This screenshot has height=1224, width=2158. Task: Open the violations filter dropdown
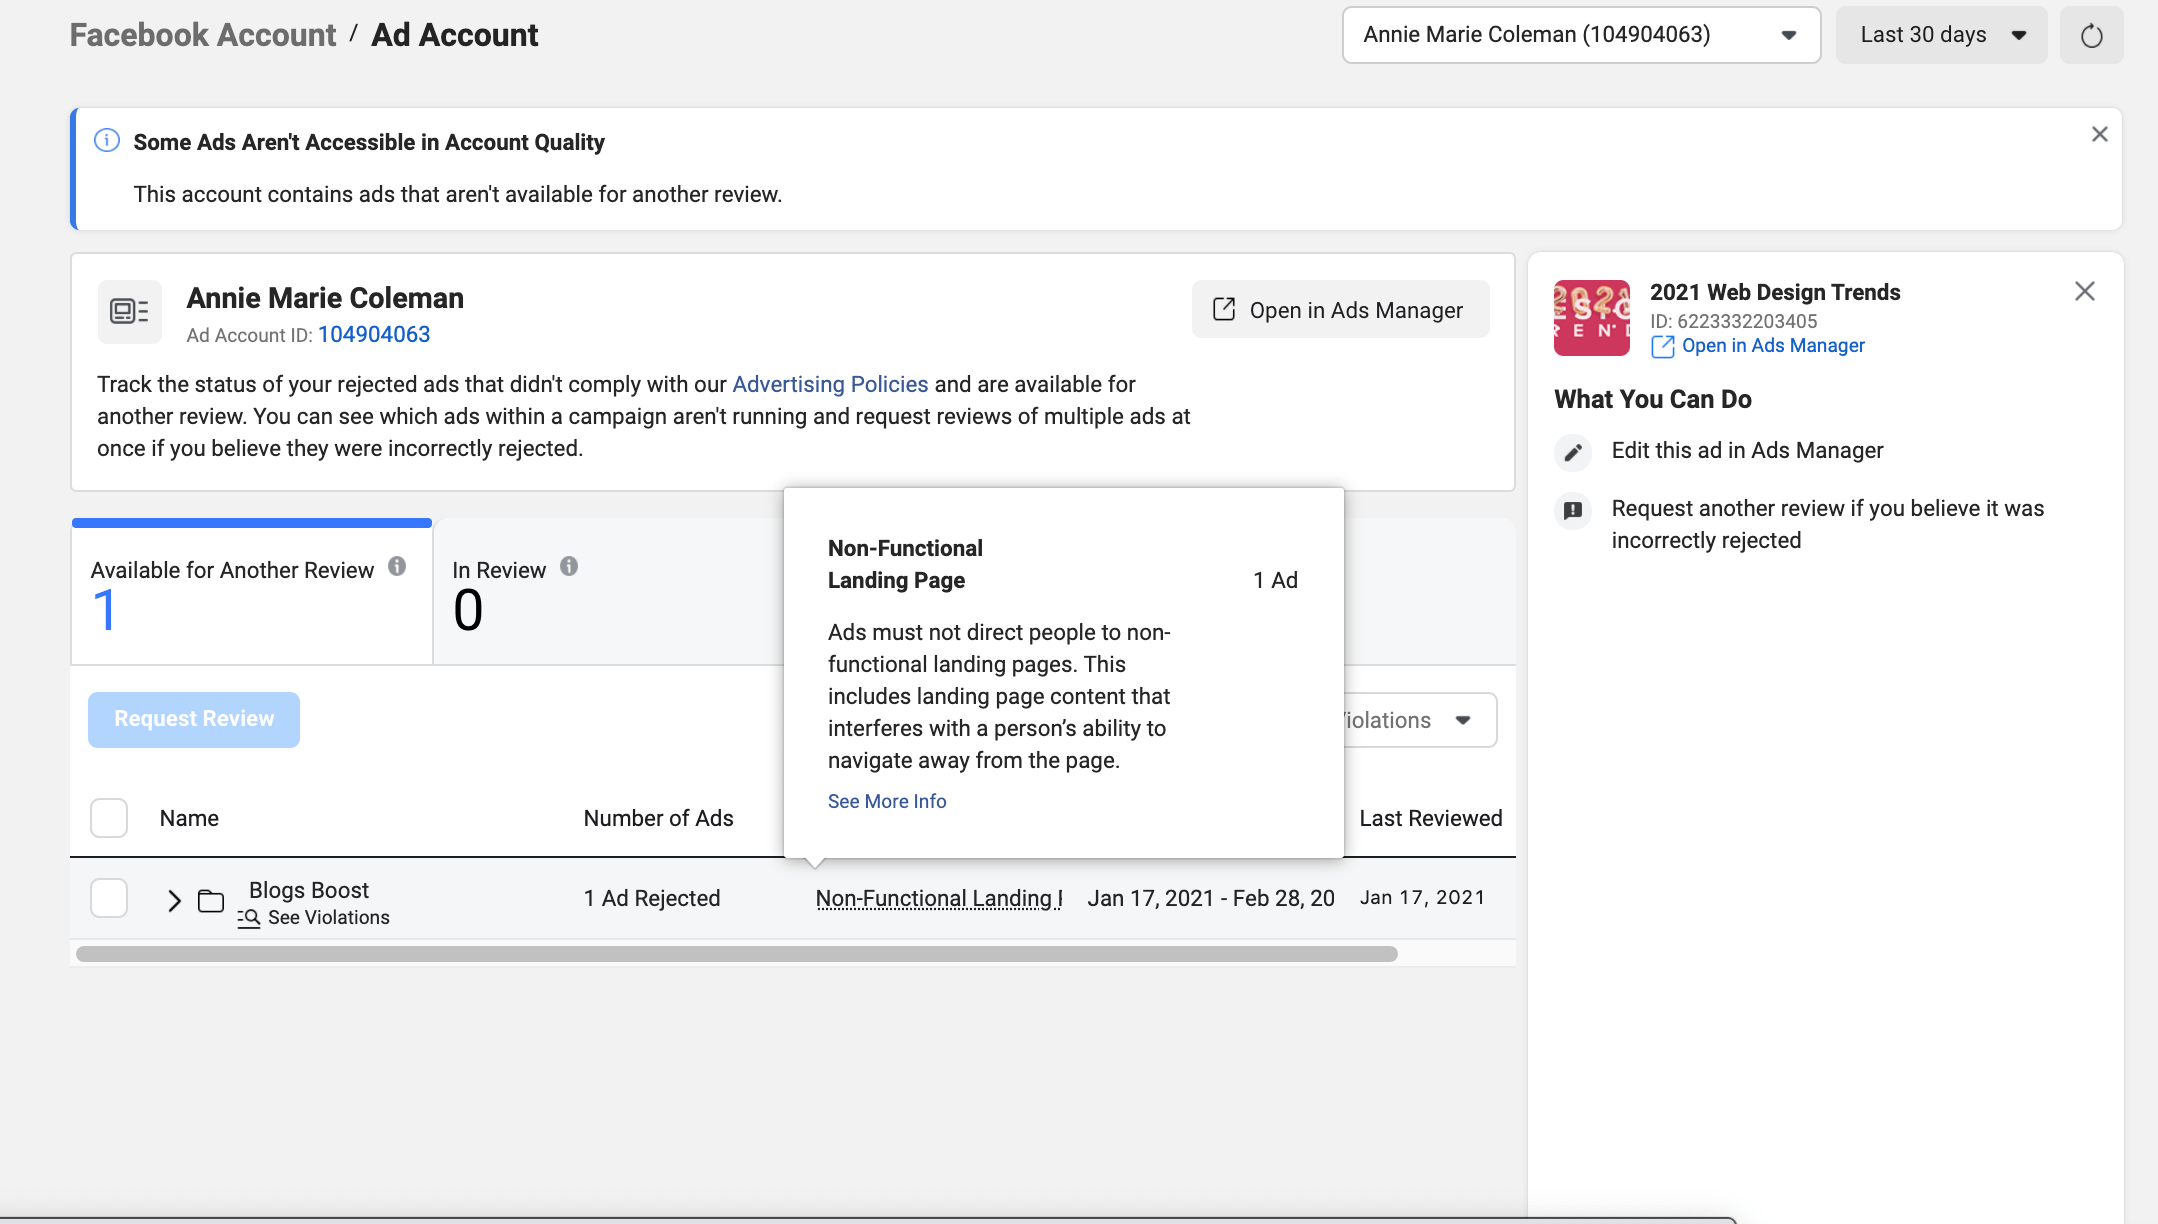pyautogui.click(x=1420, y=720)
